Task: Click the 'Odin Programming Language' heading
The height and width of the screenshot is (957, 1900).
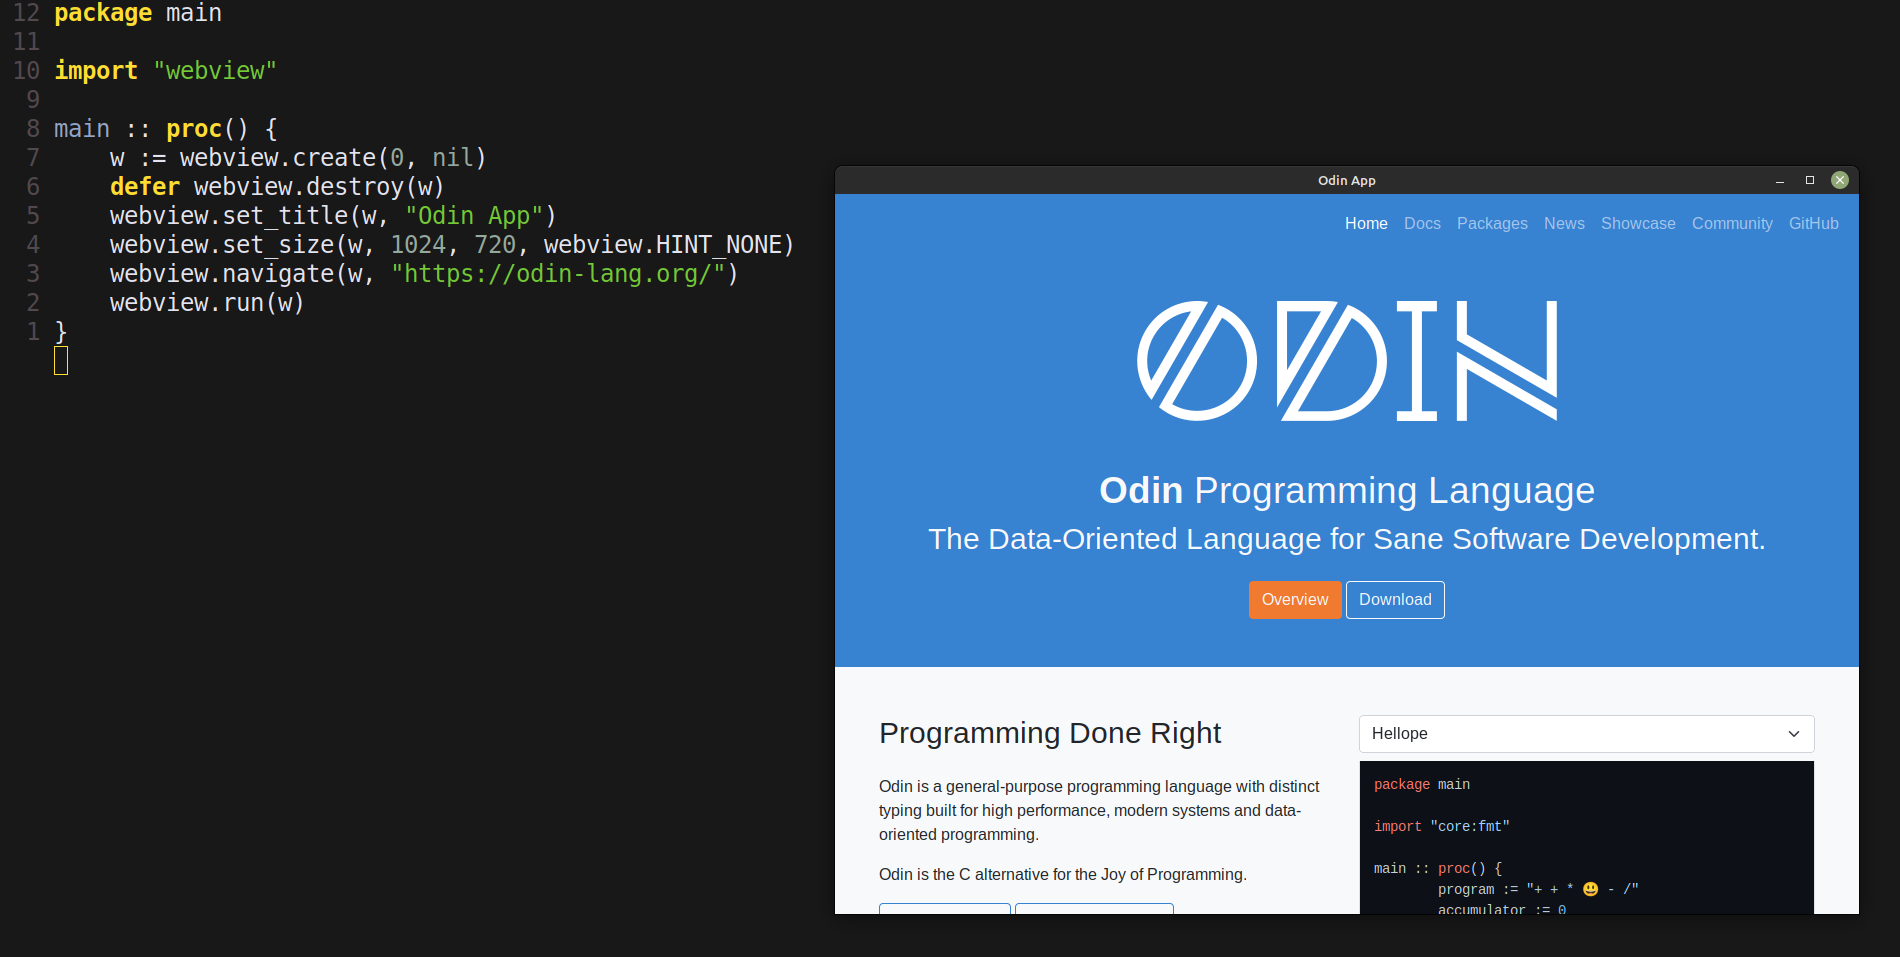Action: 1347,491
